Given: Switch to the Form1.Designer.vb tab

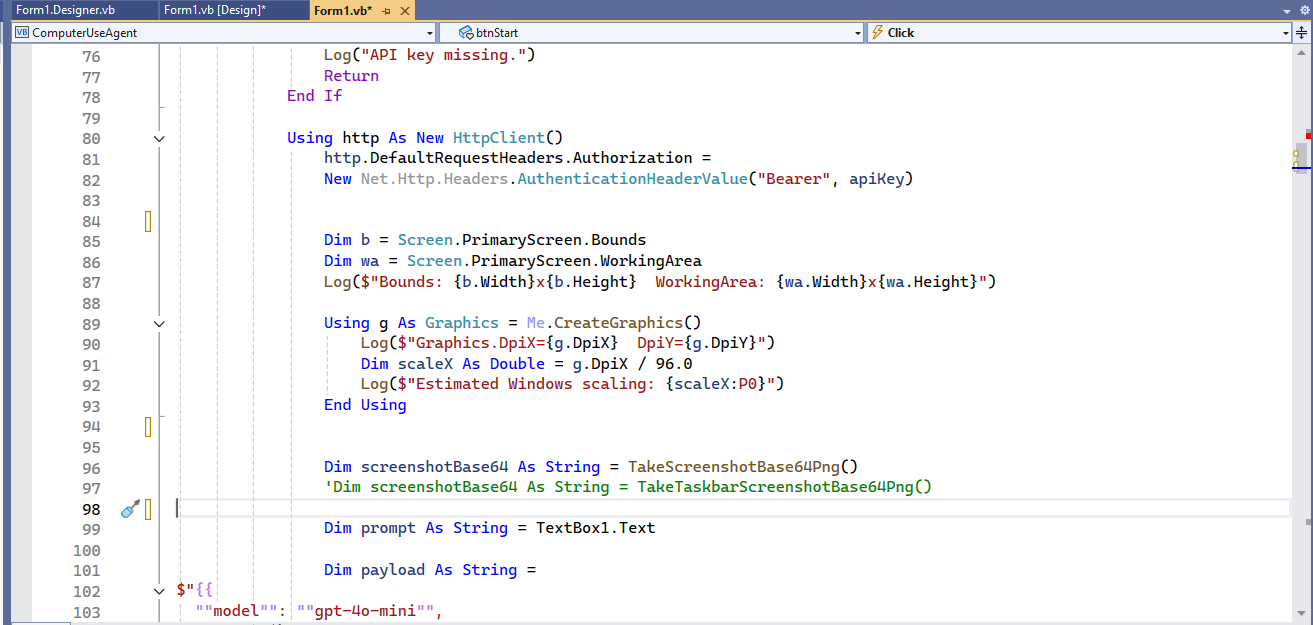Looking at the screenshot, I should coord(65,10).
